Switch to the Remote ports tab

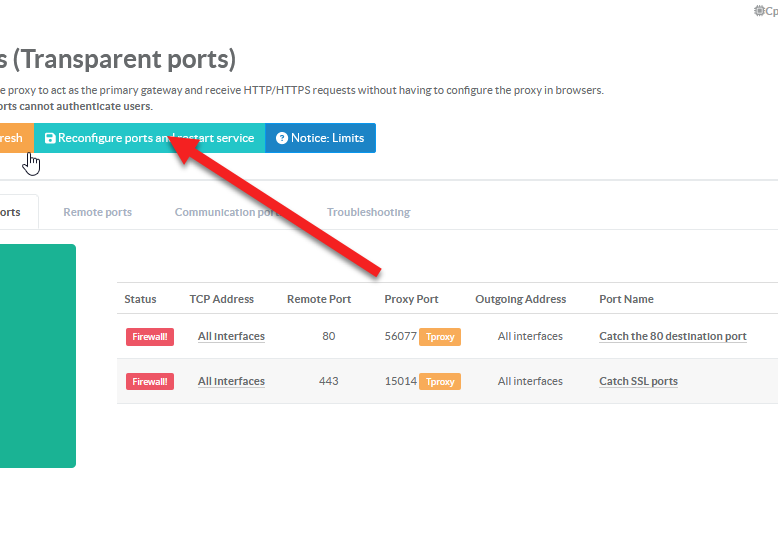coord(97,212)
